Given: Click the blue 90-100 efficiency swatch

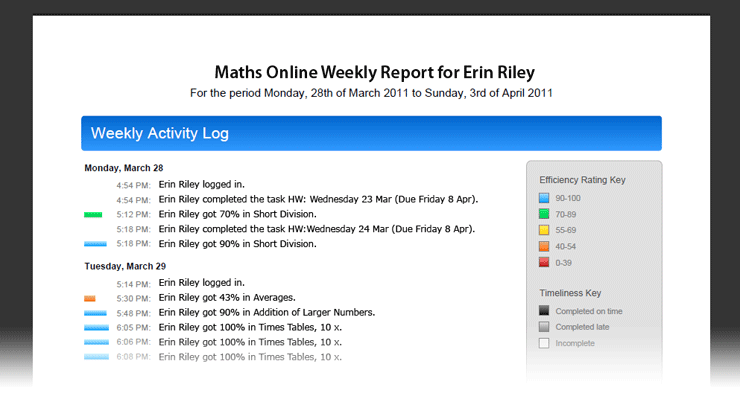Looking at the screenshot, I should click(x=544, y=198).
